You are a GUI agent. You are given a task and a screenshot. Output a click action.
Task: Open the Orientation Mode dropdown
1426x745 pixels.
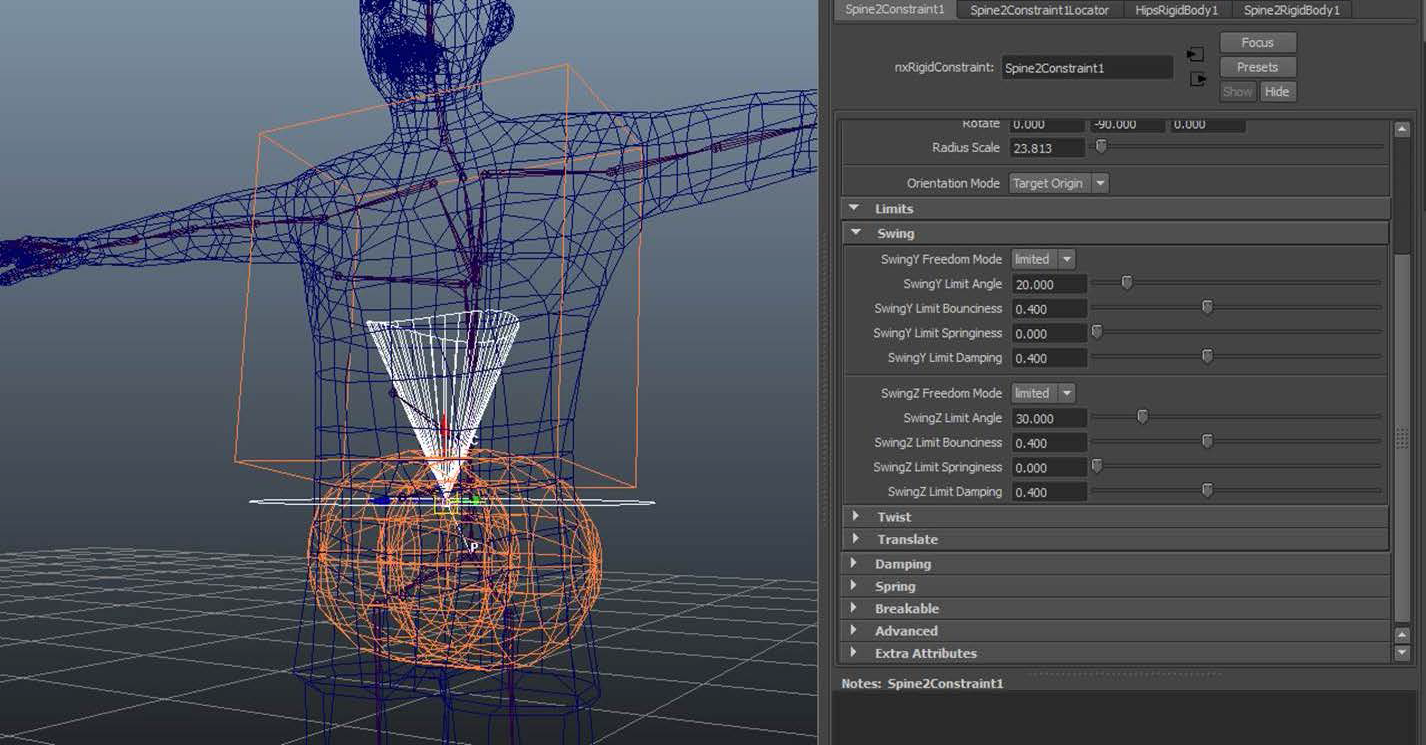coord(1059,183)
